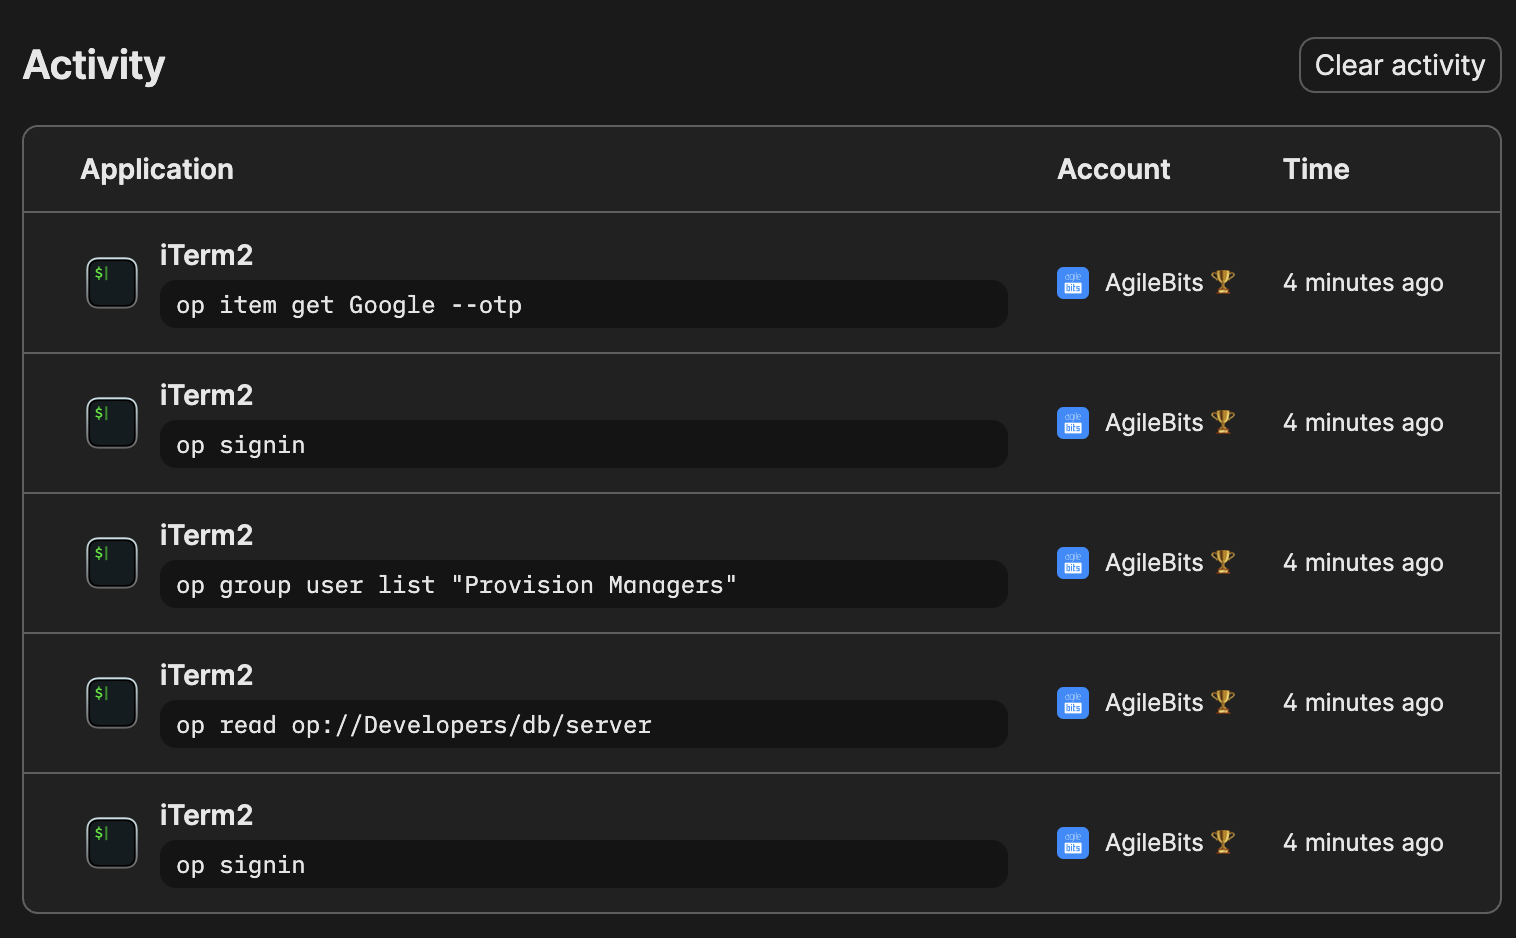Viewport: 1516px width, 938px height.
Task: Click AgileBits account name in 'op group user list' row
Action: [1154, 563]
